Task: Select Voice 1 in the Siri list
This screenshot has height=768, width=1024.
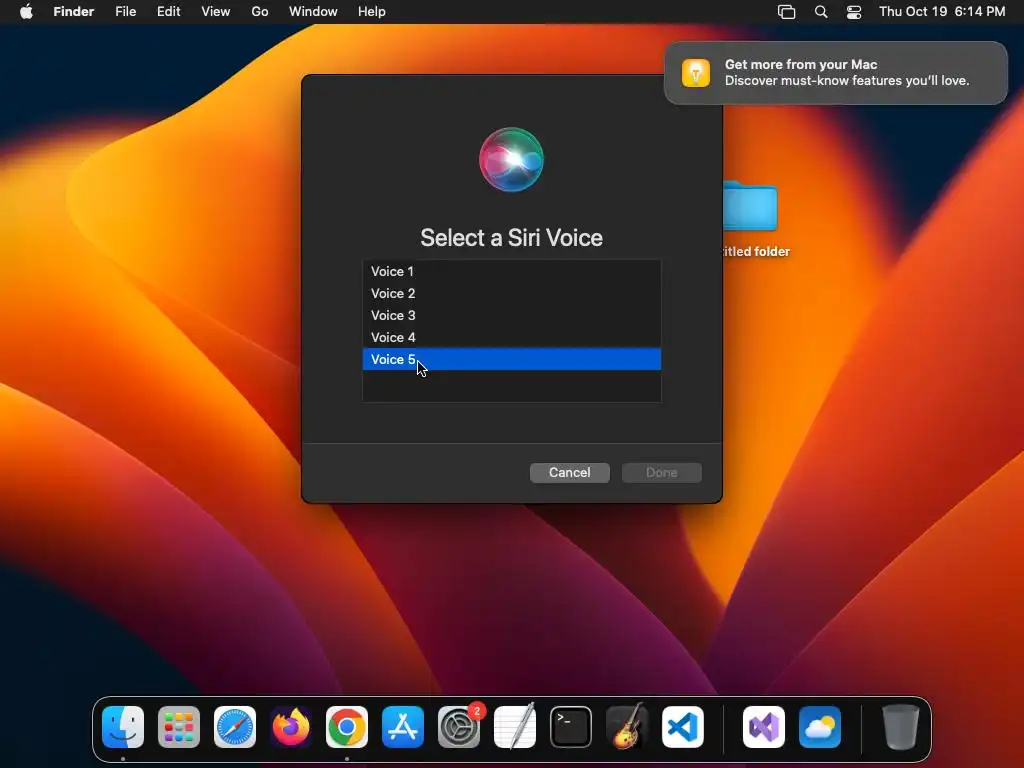Action: pyautogui.click(x=511, y=271)
